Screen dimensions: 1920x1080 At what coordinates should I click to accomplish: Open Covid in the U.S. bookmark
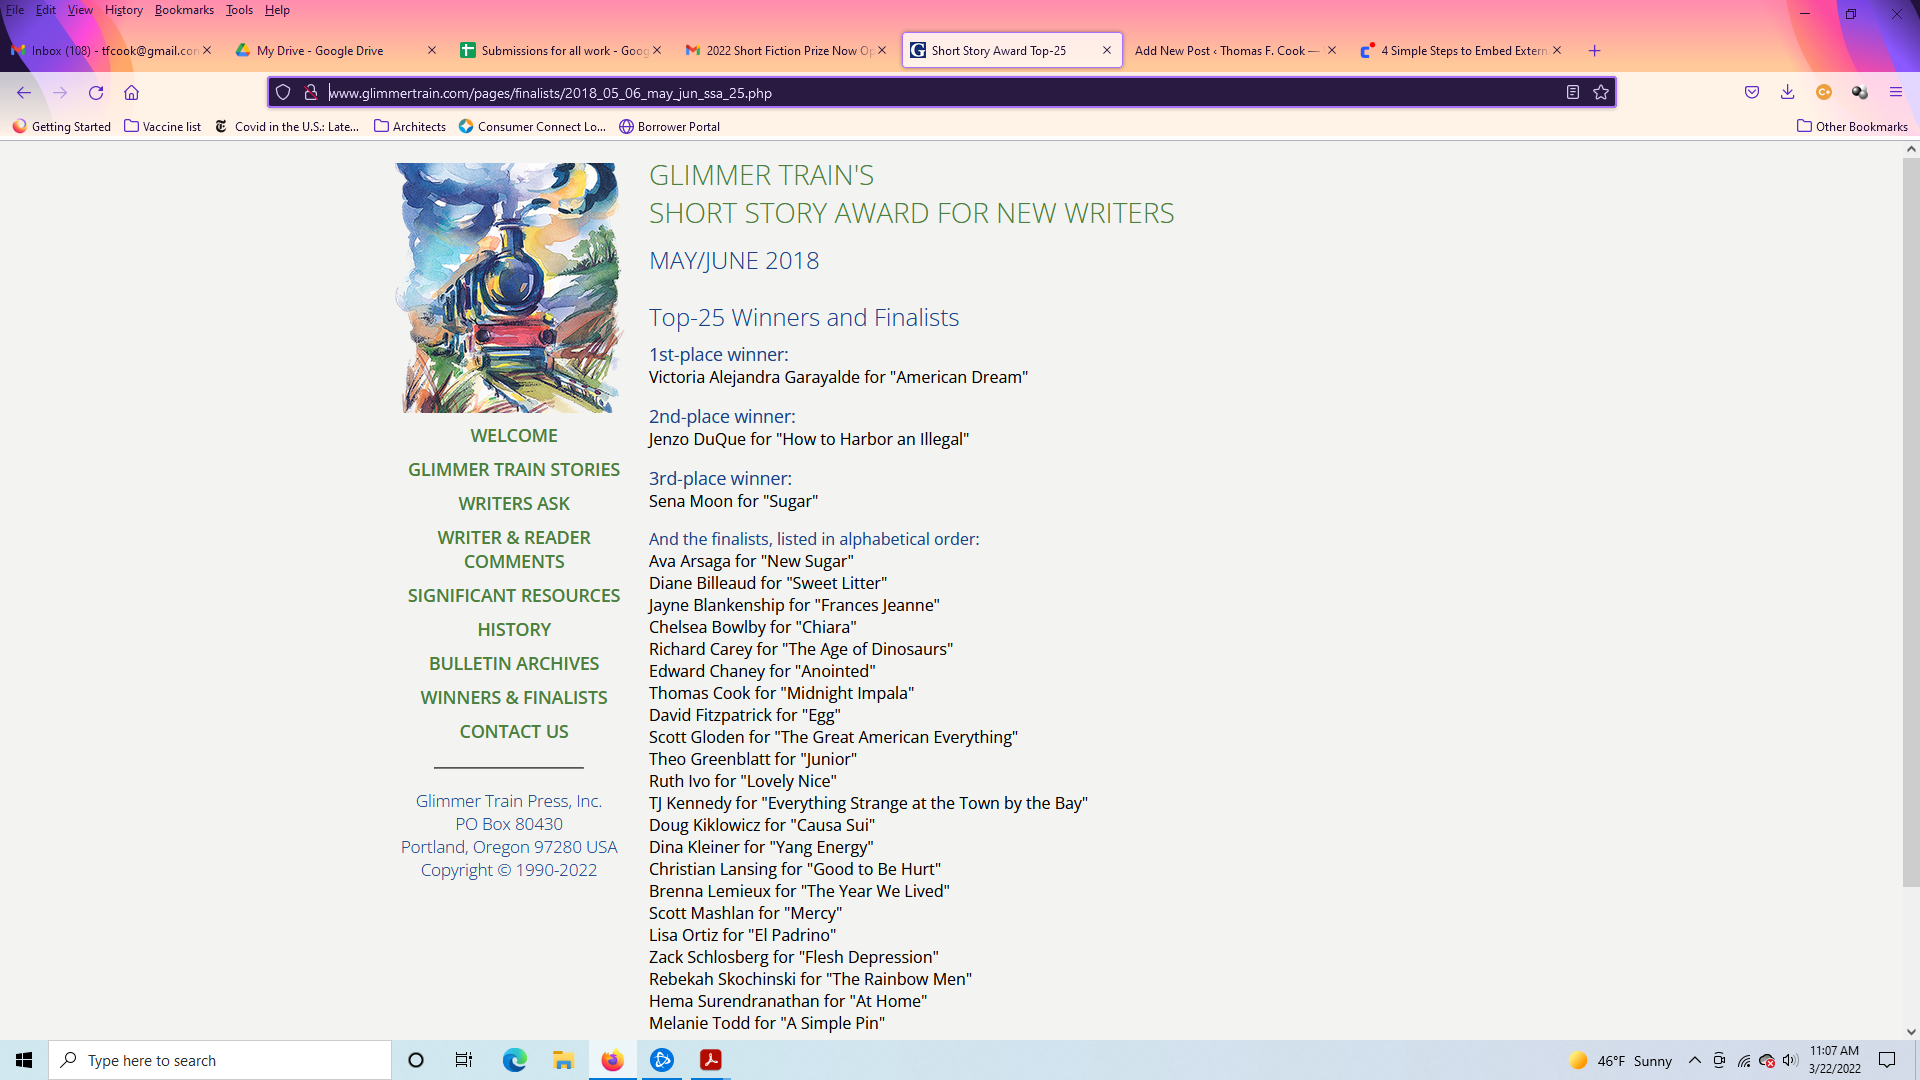click(x=288, y=126)
